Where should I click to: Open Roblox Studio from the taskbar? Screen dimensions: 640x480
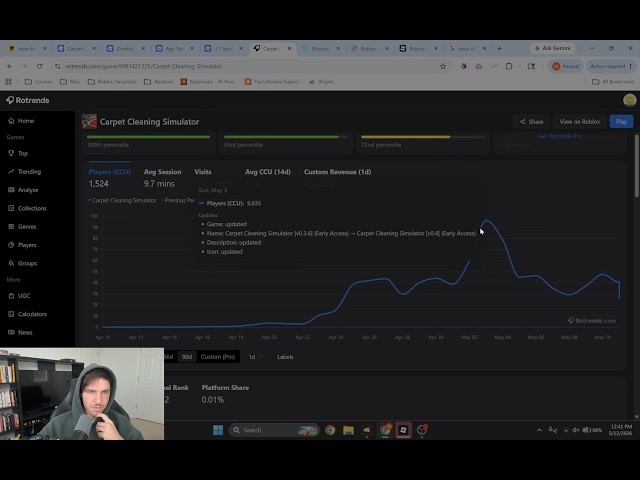(403, 430)
